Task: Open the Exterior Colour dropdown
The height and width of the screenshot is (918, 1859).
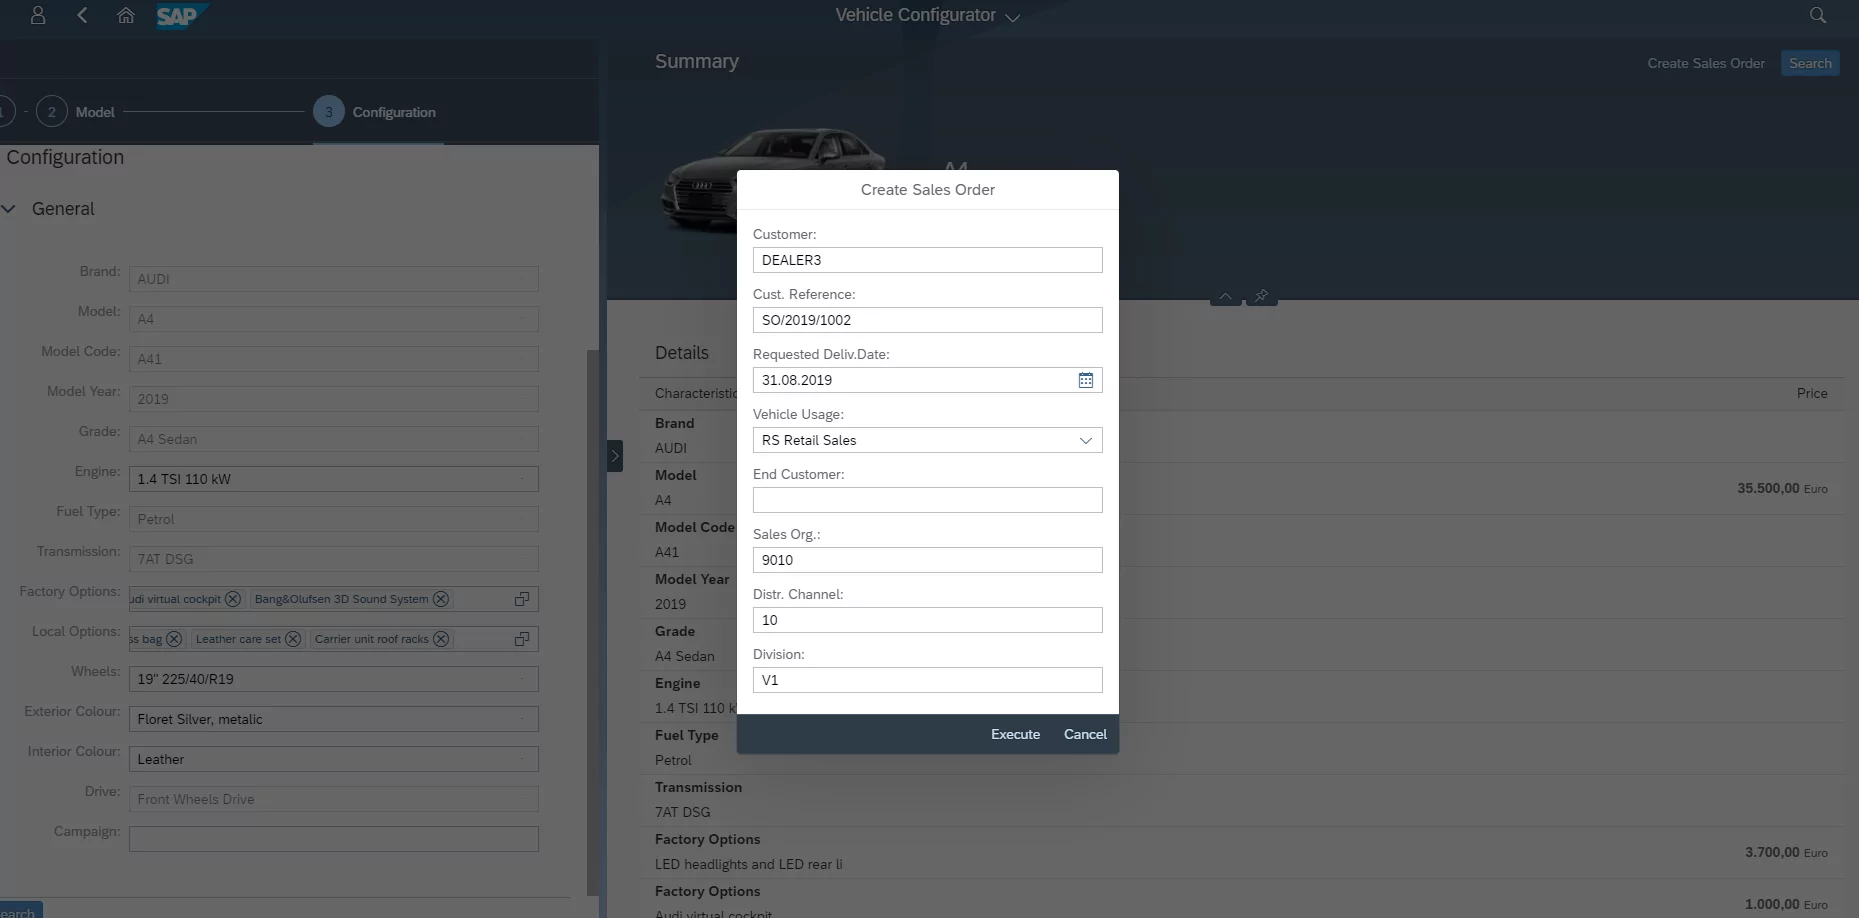Action: point(333,719)
